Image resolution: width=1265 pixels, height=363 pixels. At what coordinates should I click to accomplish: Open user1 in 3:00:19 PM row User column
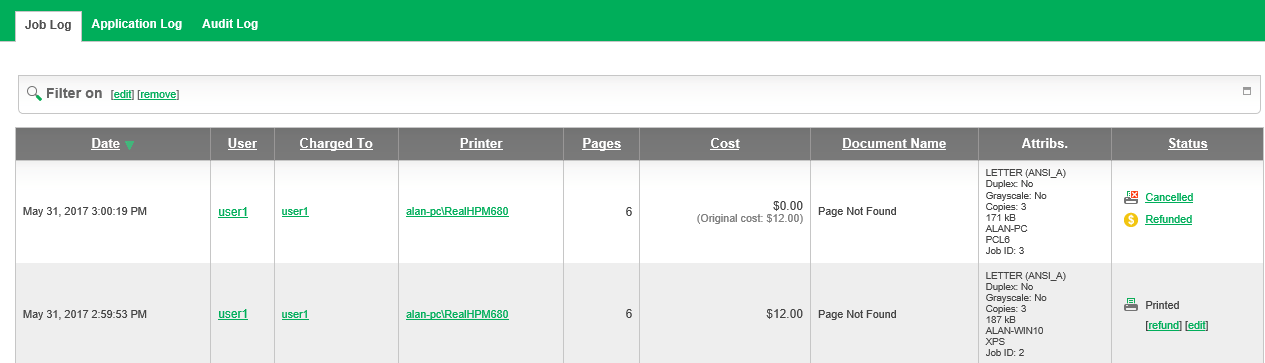233,212
